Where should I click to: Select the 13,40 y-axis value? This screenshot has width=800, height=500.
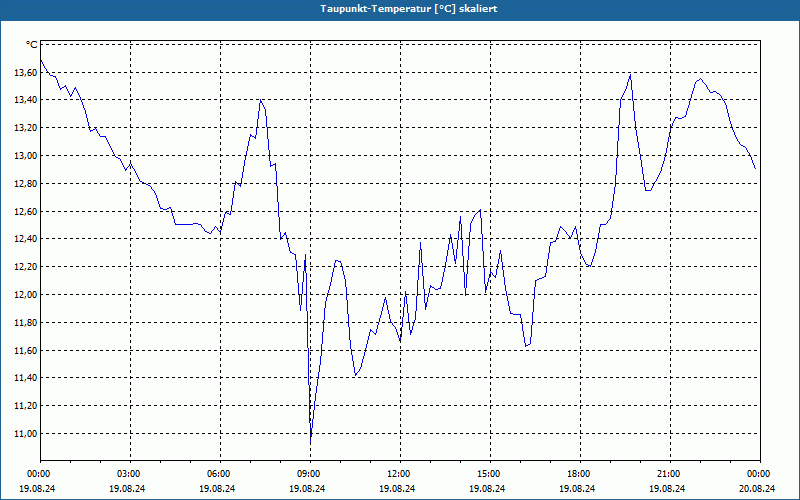coord(26,99)
